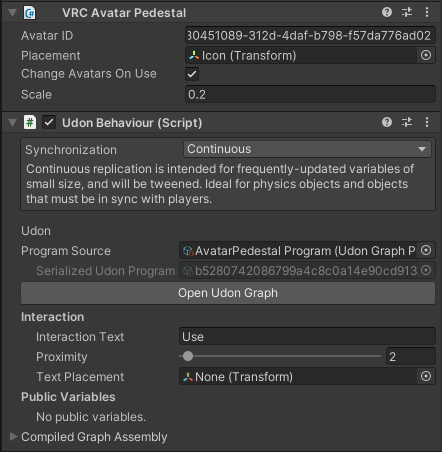Open presets icon for VRC Avatar Pedestal
Screen dimensions: 442x452
(x=407, y=13)
